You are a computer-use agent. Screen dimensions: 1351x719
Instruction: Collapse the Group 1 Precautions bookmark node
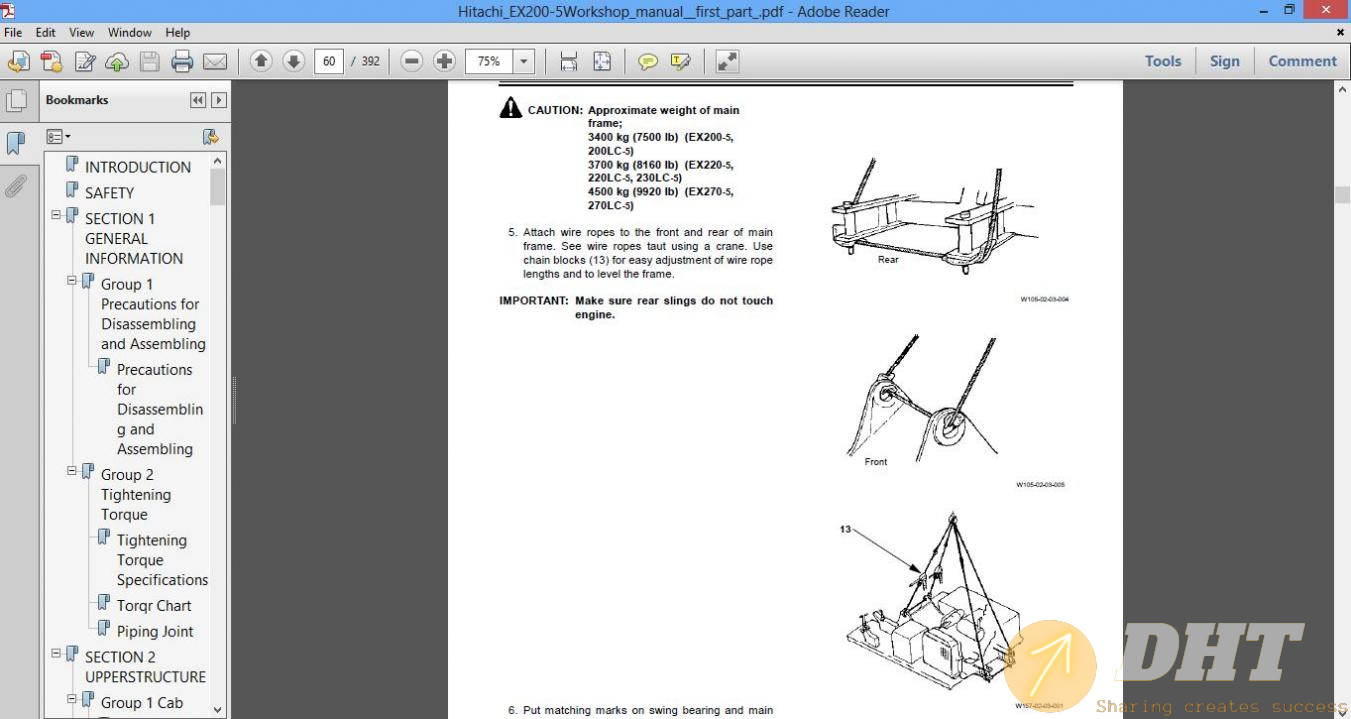72,281
